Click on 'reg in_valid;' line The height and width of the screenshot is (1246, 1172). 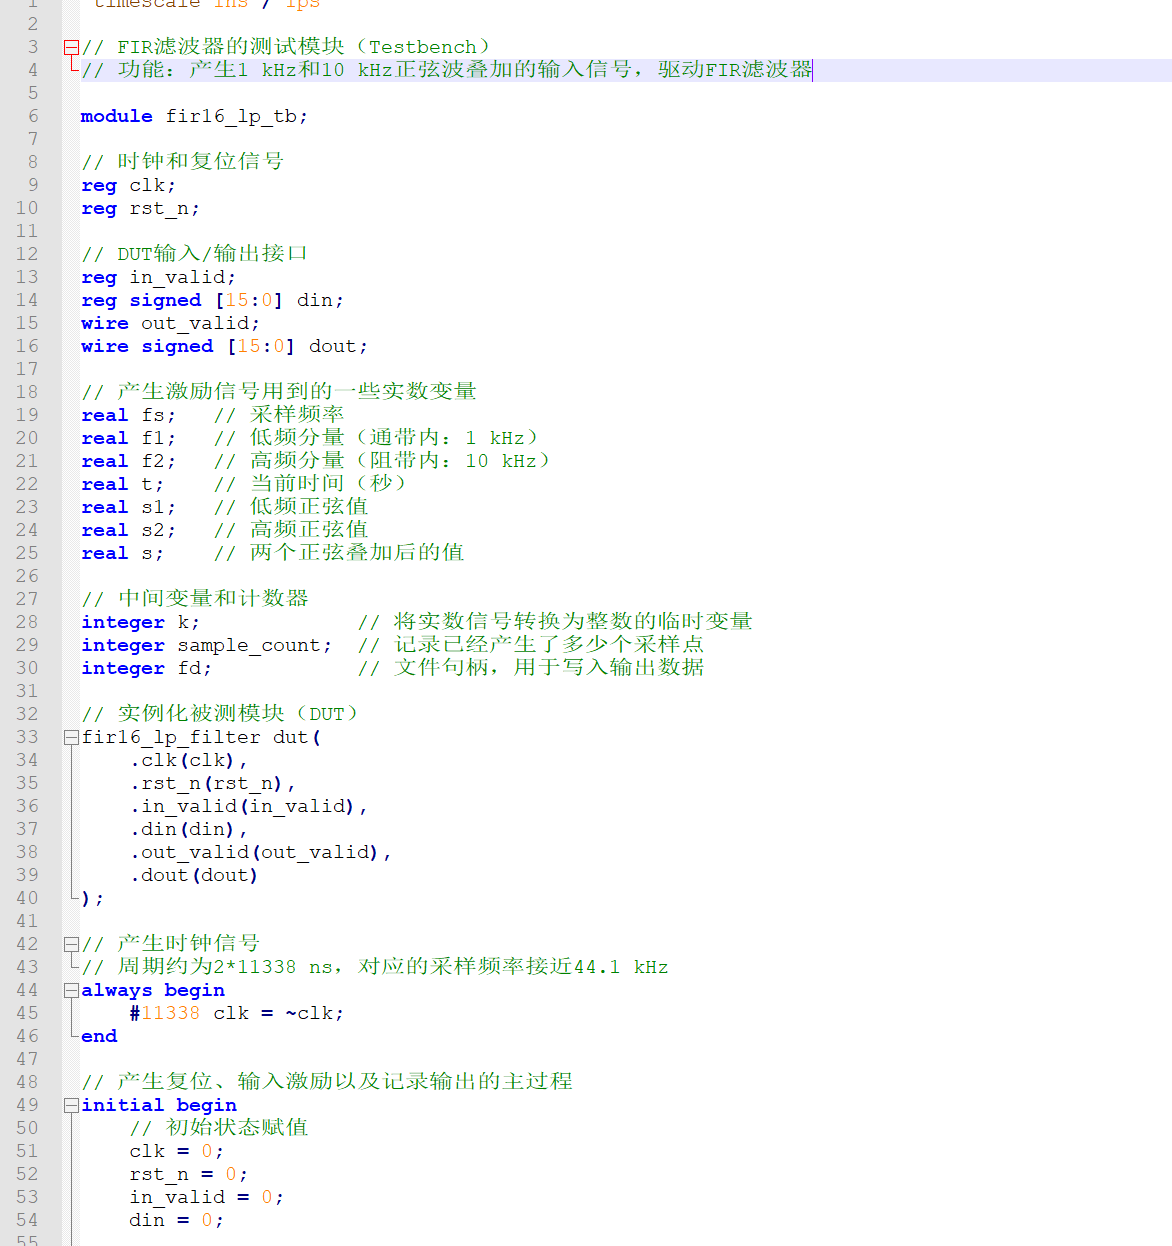[159, 277]
